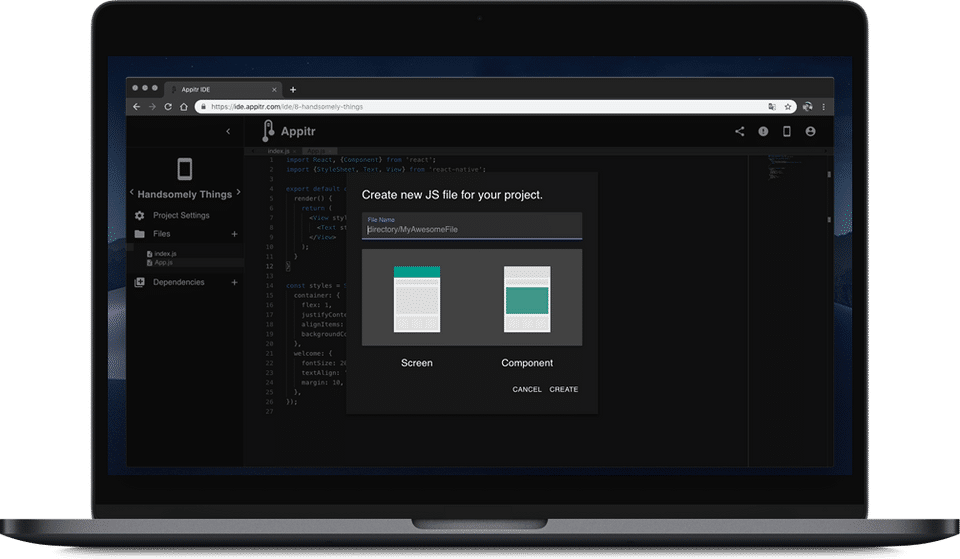Cancel the new file dialog
Viewport: 960px width, 559px height.
(x=527, y=389)
